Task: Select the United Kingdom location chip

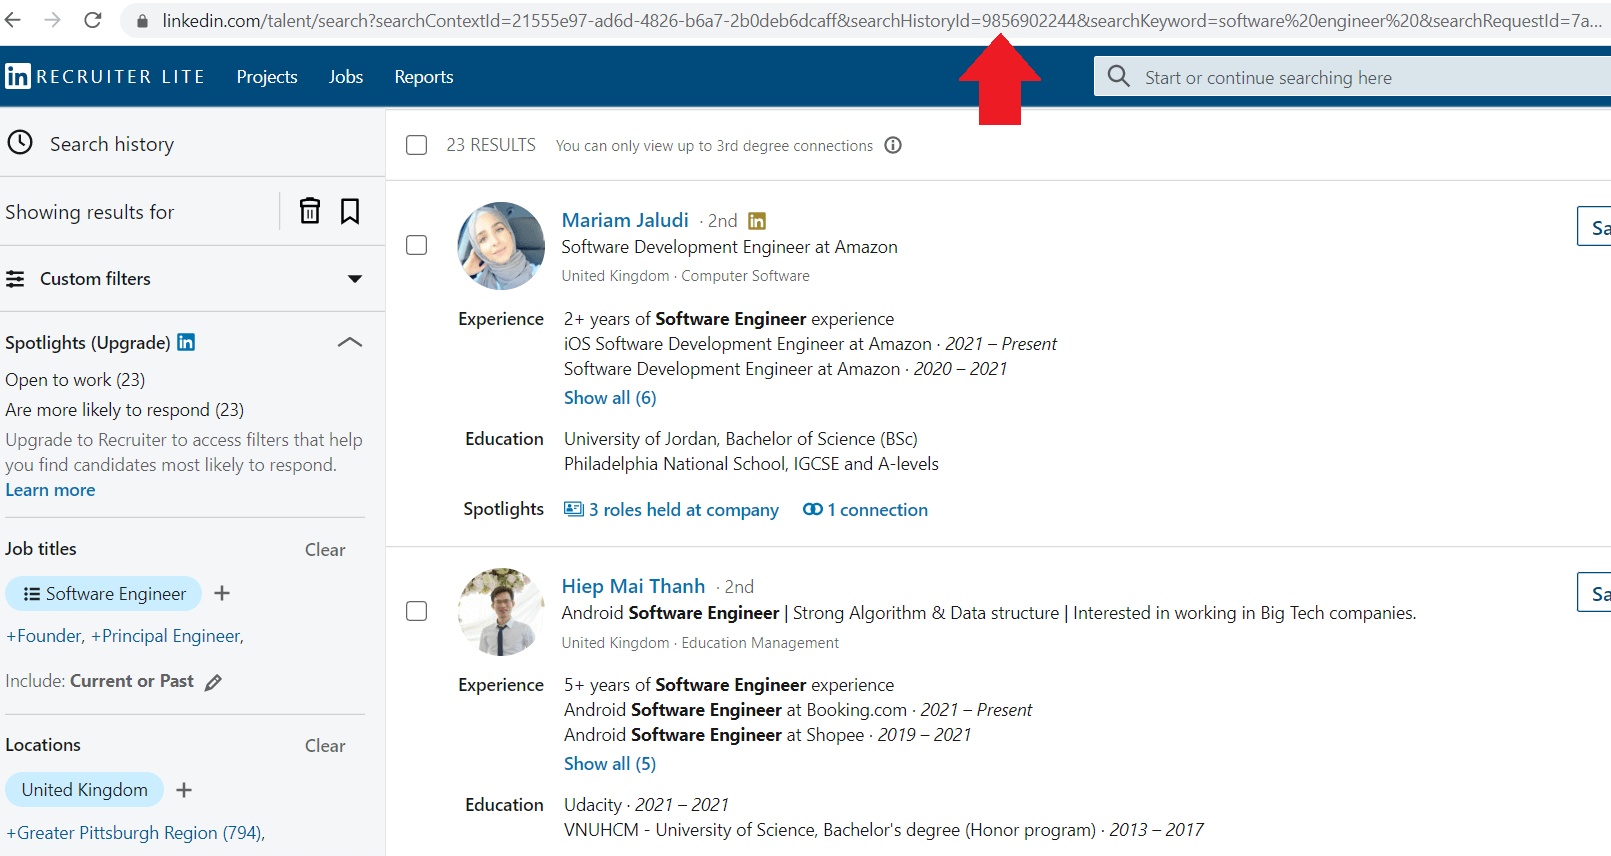Action: tap(85, 790)
